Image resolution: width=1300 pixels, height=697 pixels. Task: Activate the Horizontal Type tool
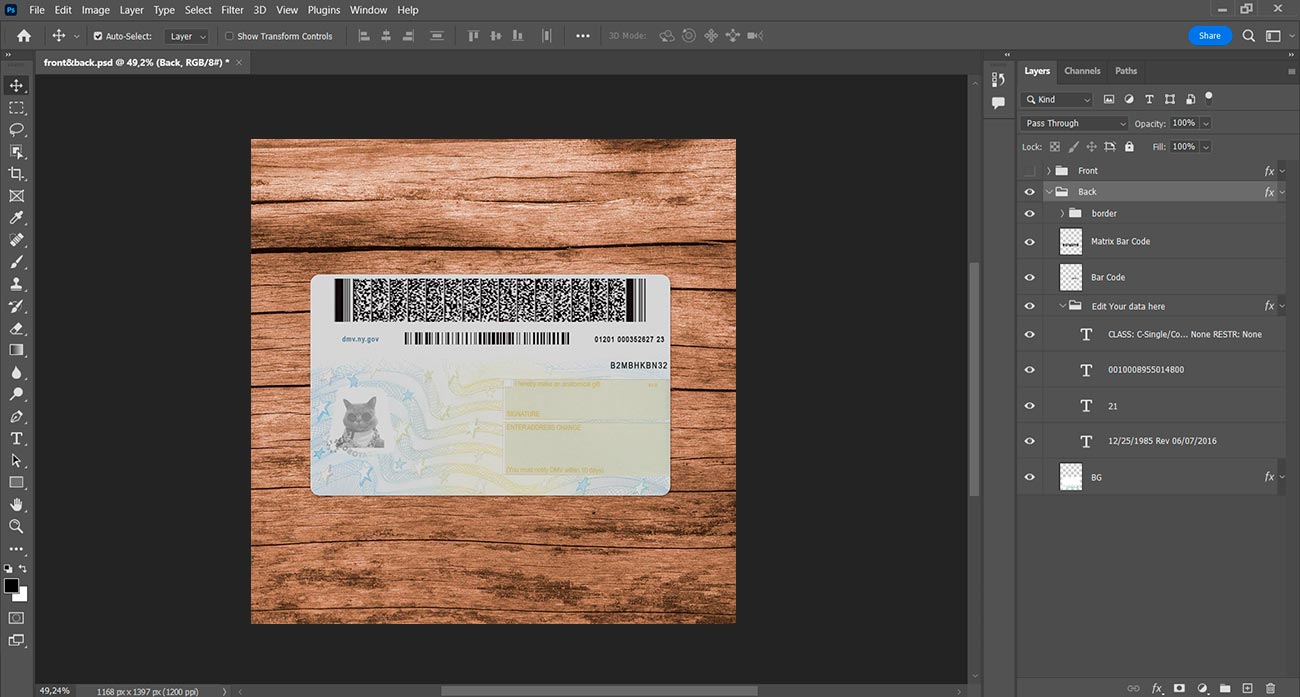click(17, 438)
